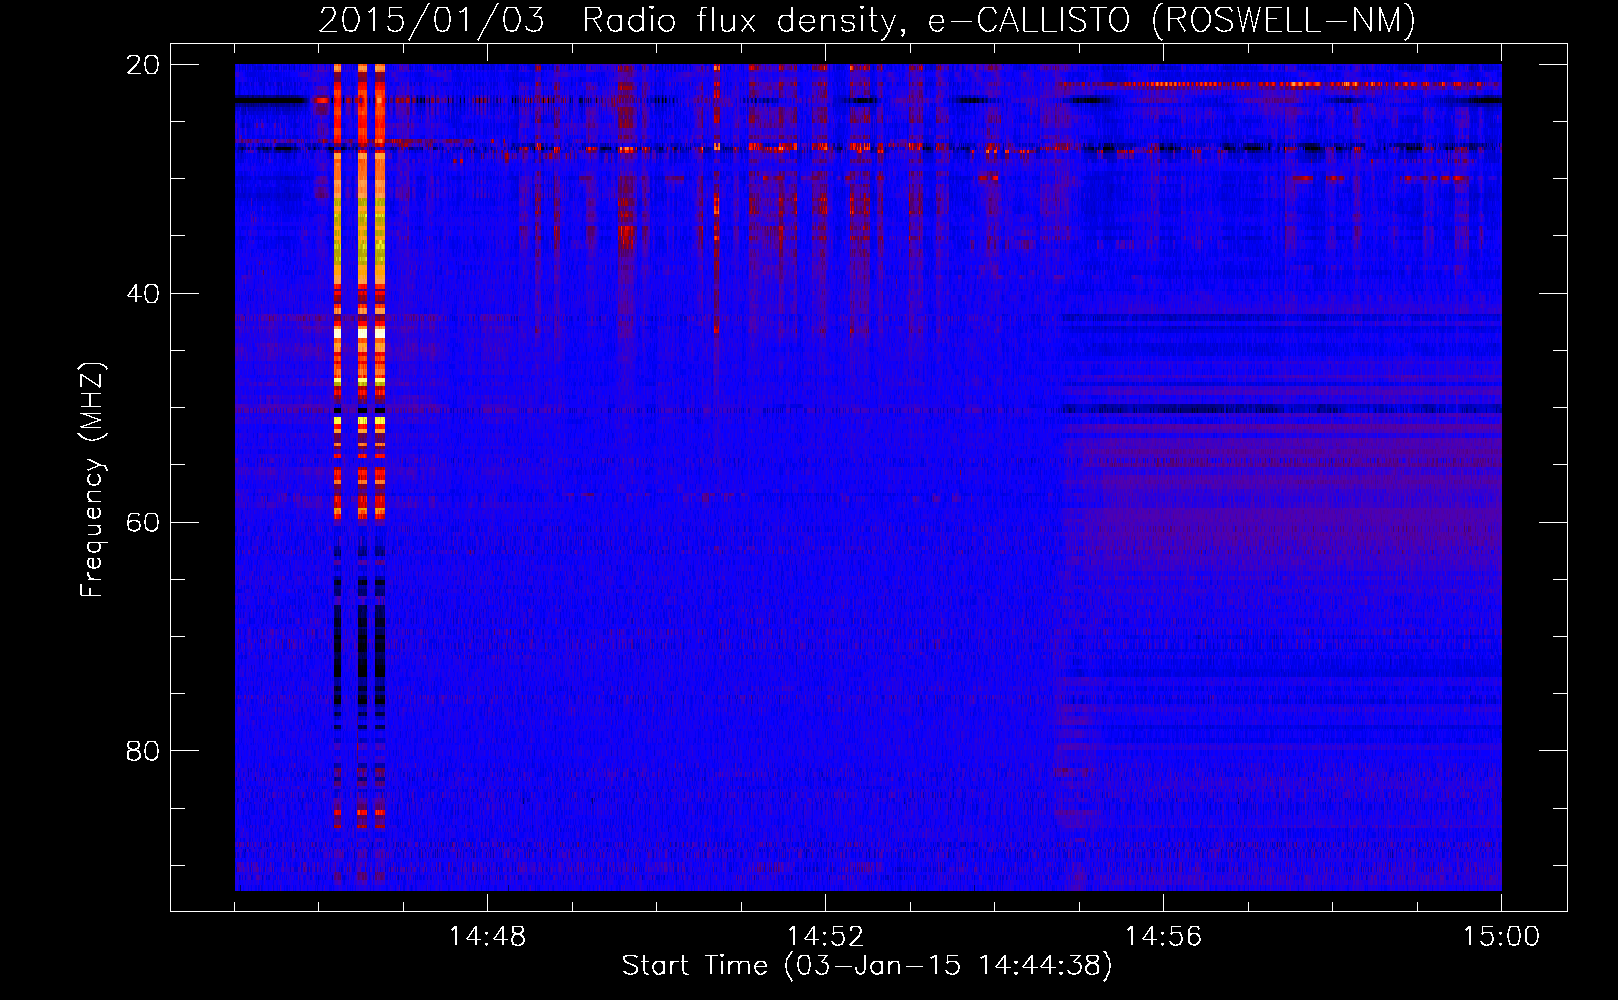Click the time tick label '15:00'
The width and height of the screenshot is (1618, 1000).
1501,937
